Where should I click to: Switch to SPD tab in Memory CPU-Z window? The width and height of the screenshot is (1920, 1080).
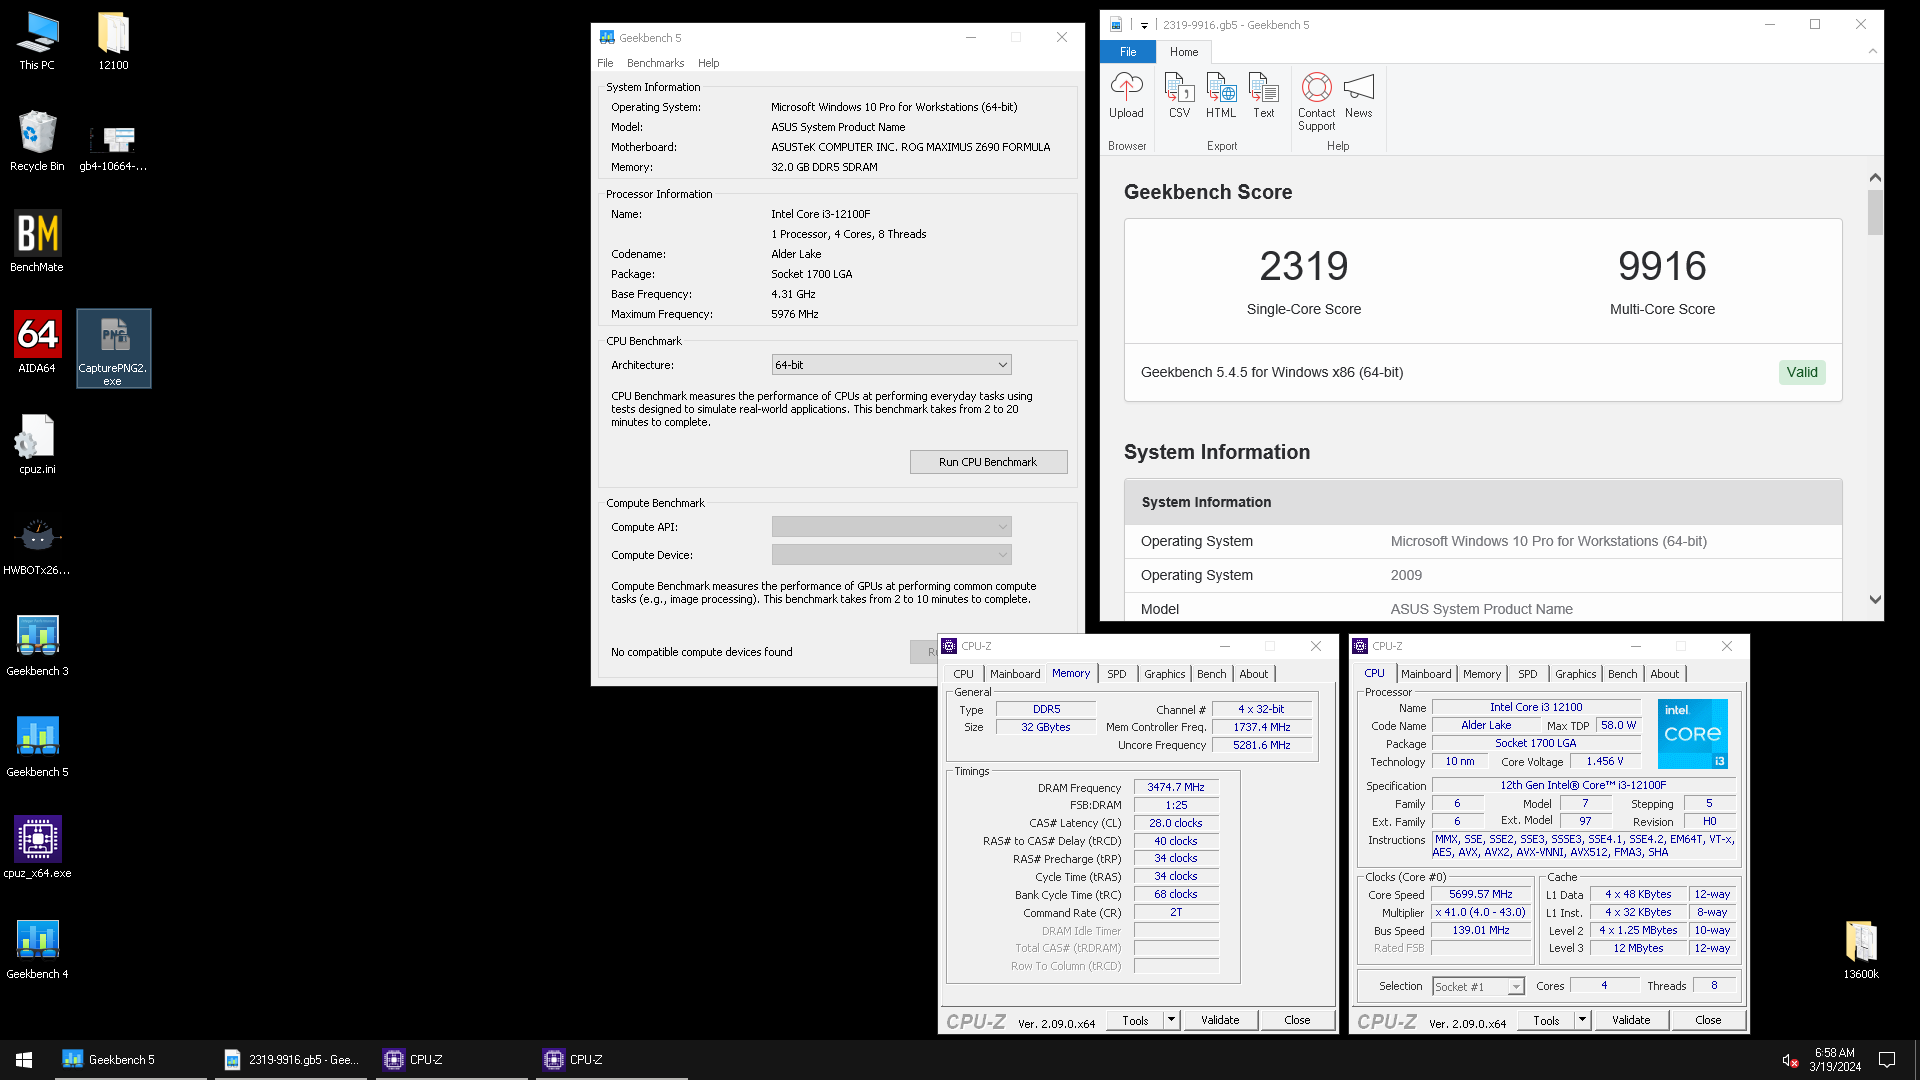point(1117,674)
